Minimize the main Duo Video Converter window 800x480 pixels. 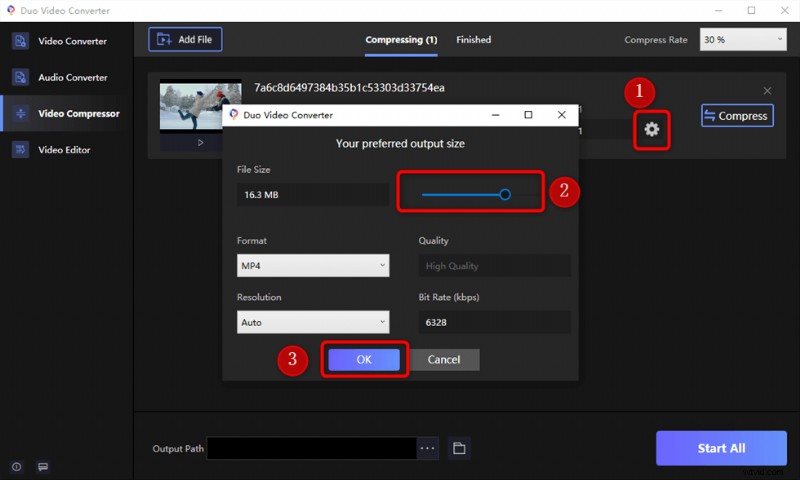pos(718,10)
